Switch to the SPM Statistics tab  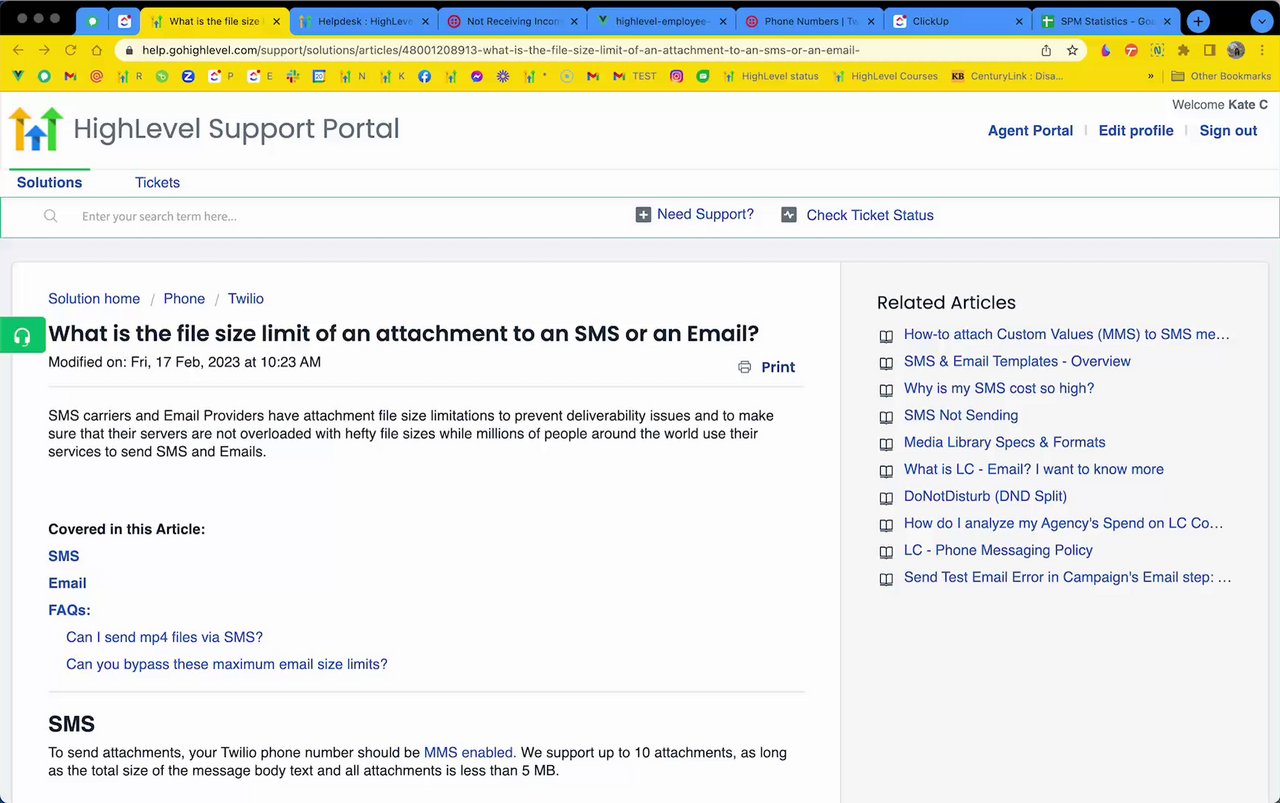coord(1108,21)
